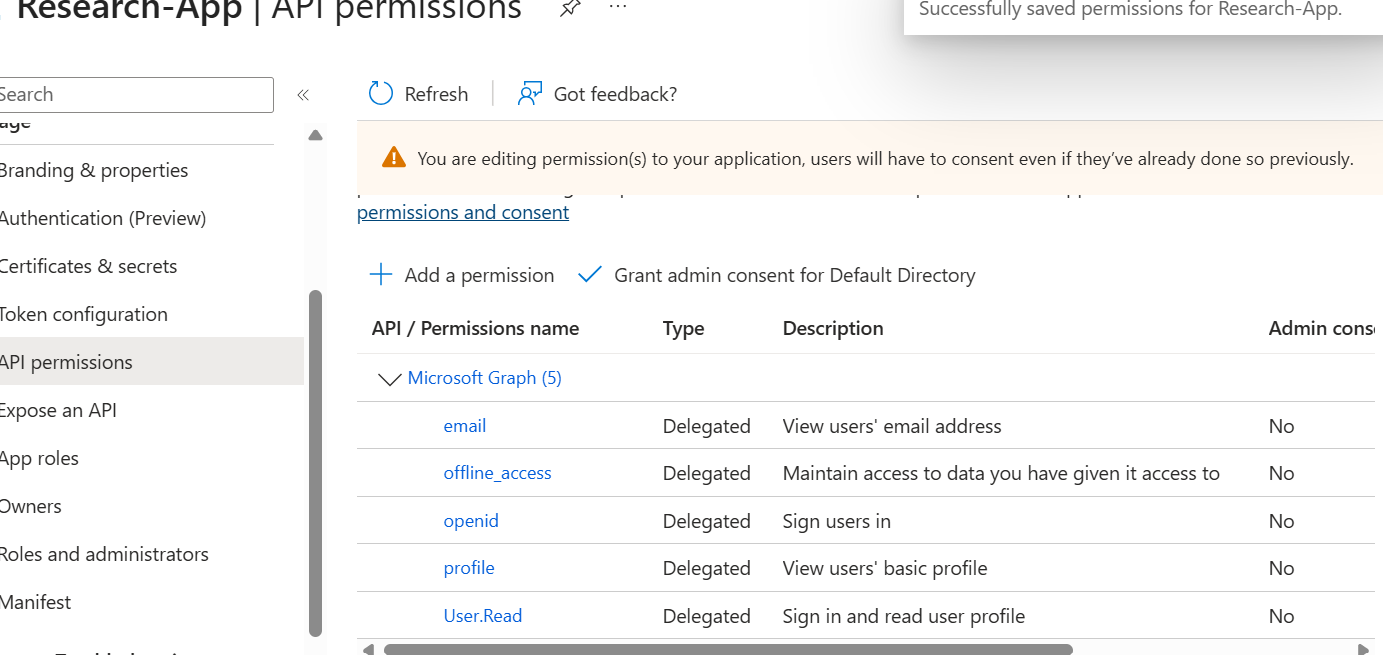Click 'View users' basic profile' description
The image size is (1383, 655).
(885, 568)
